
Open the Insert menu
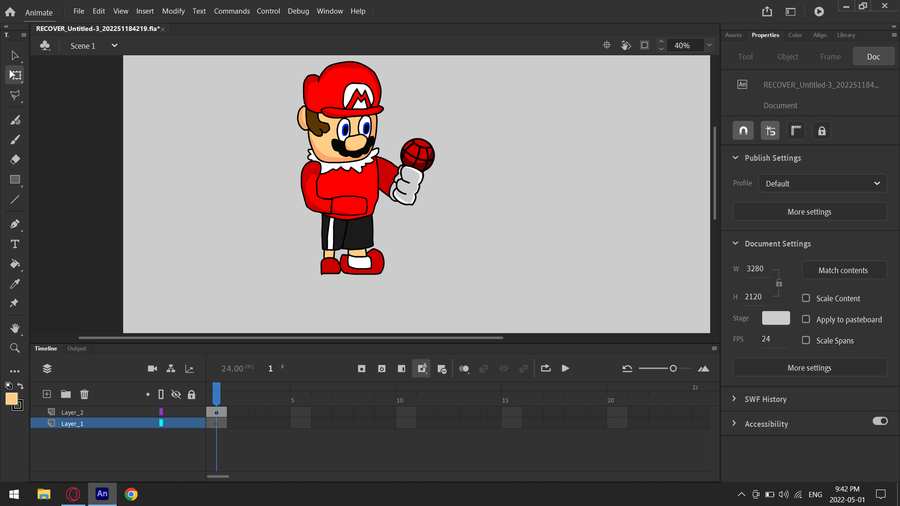[x=145, y=11]
